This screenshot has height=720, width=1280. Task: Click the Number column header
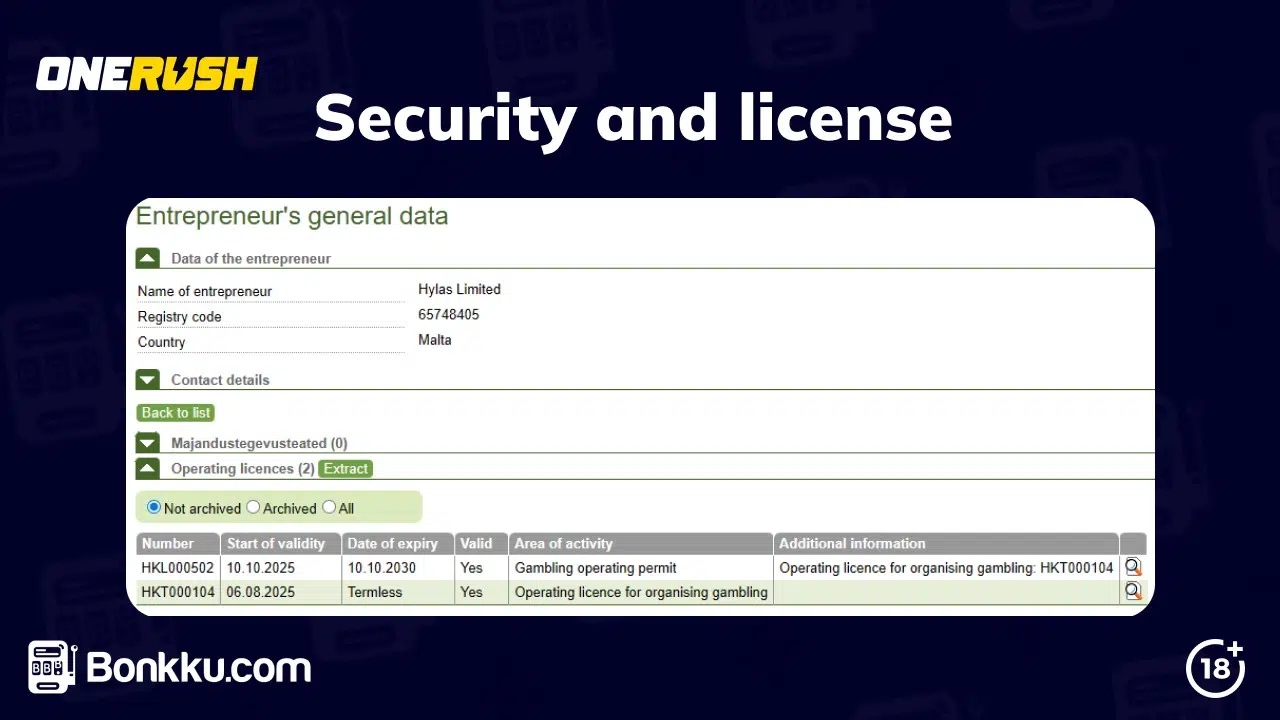[x=177, y=543]
